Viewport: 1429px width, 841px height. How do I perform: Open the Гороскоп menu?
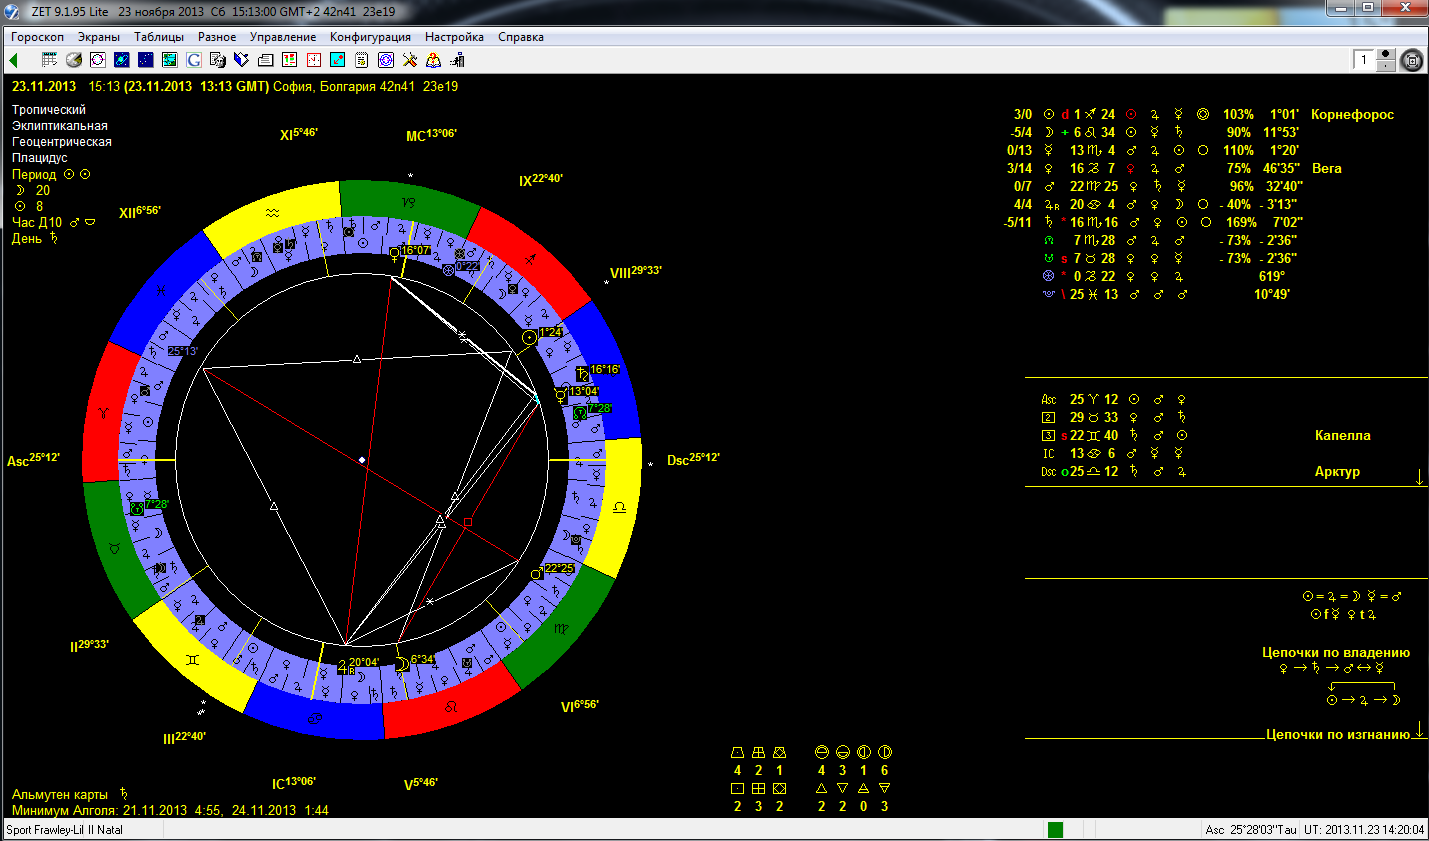pyautogui.click(x=37, y=37)
